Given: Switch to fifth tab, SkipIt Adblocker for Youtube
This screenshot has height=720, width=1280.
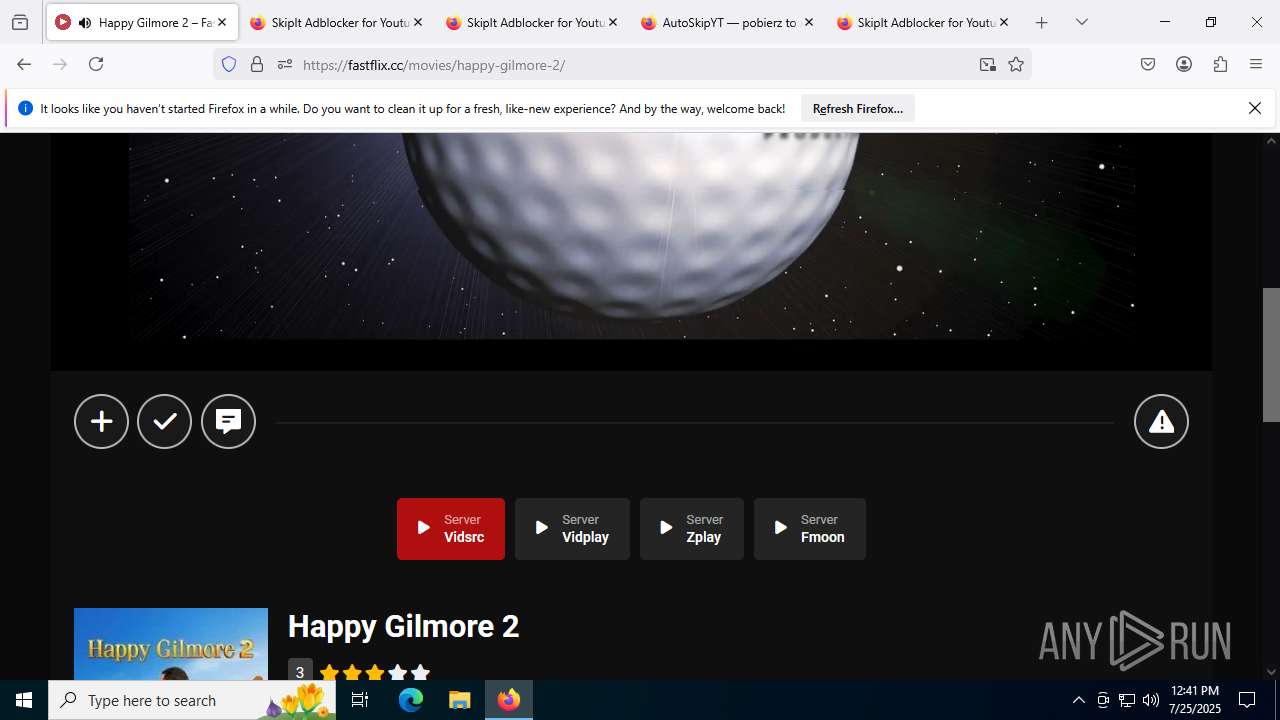Looking at the screenshot, I should click(x=923, y=22).
